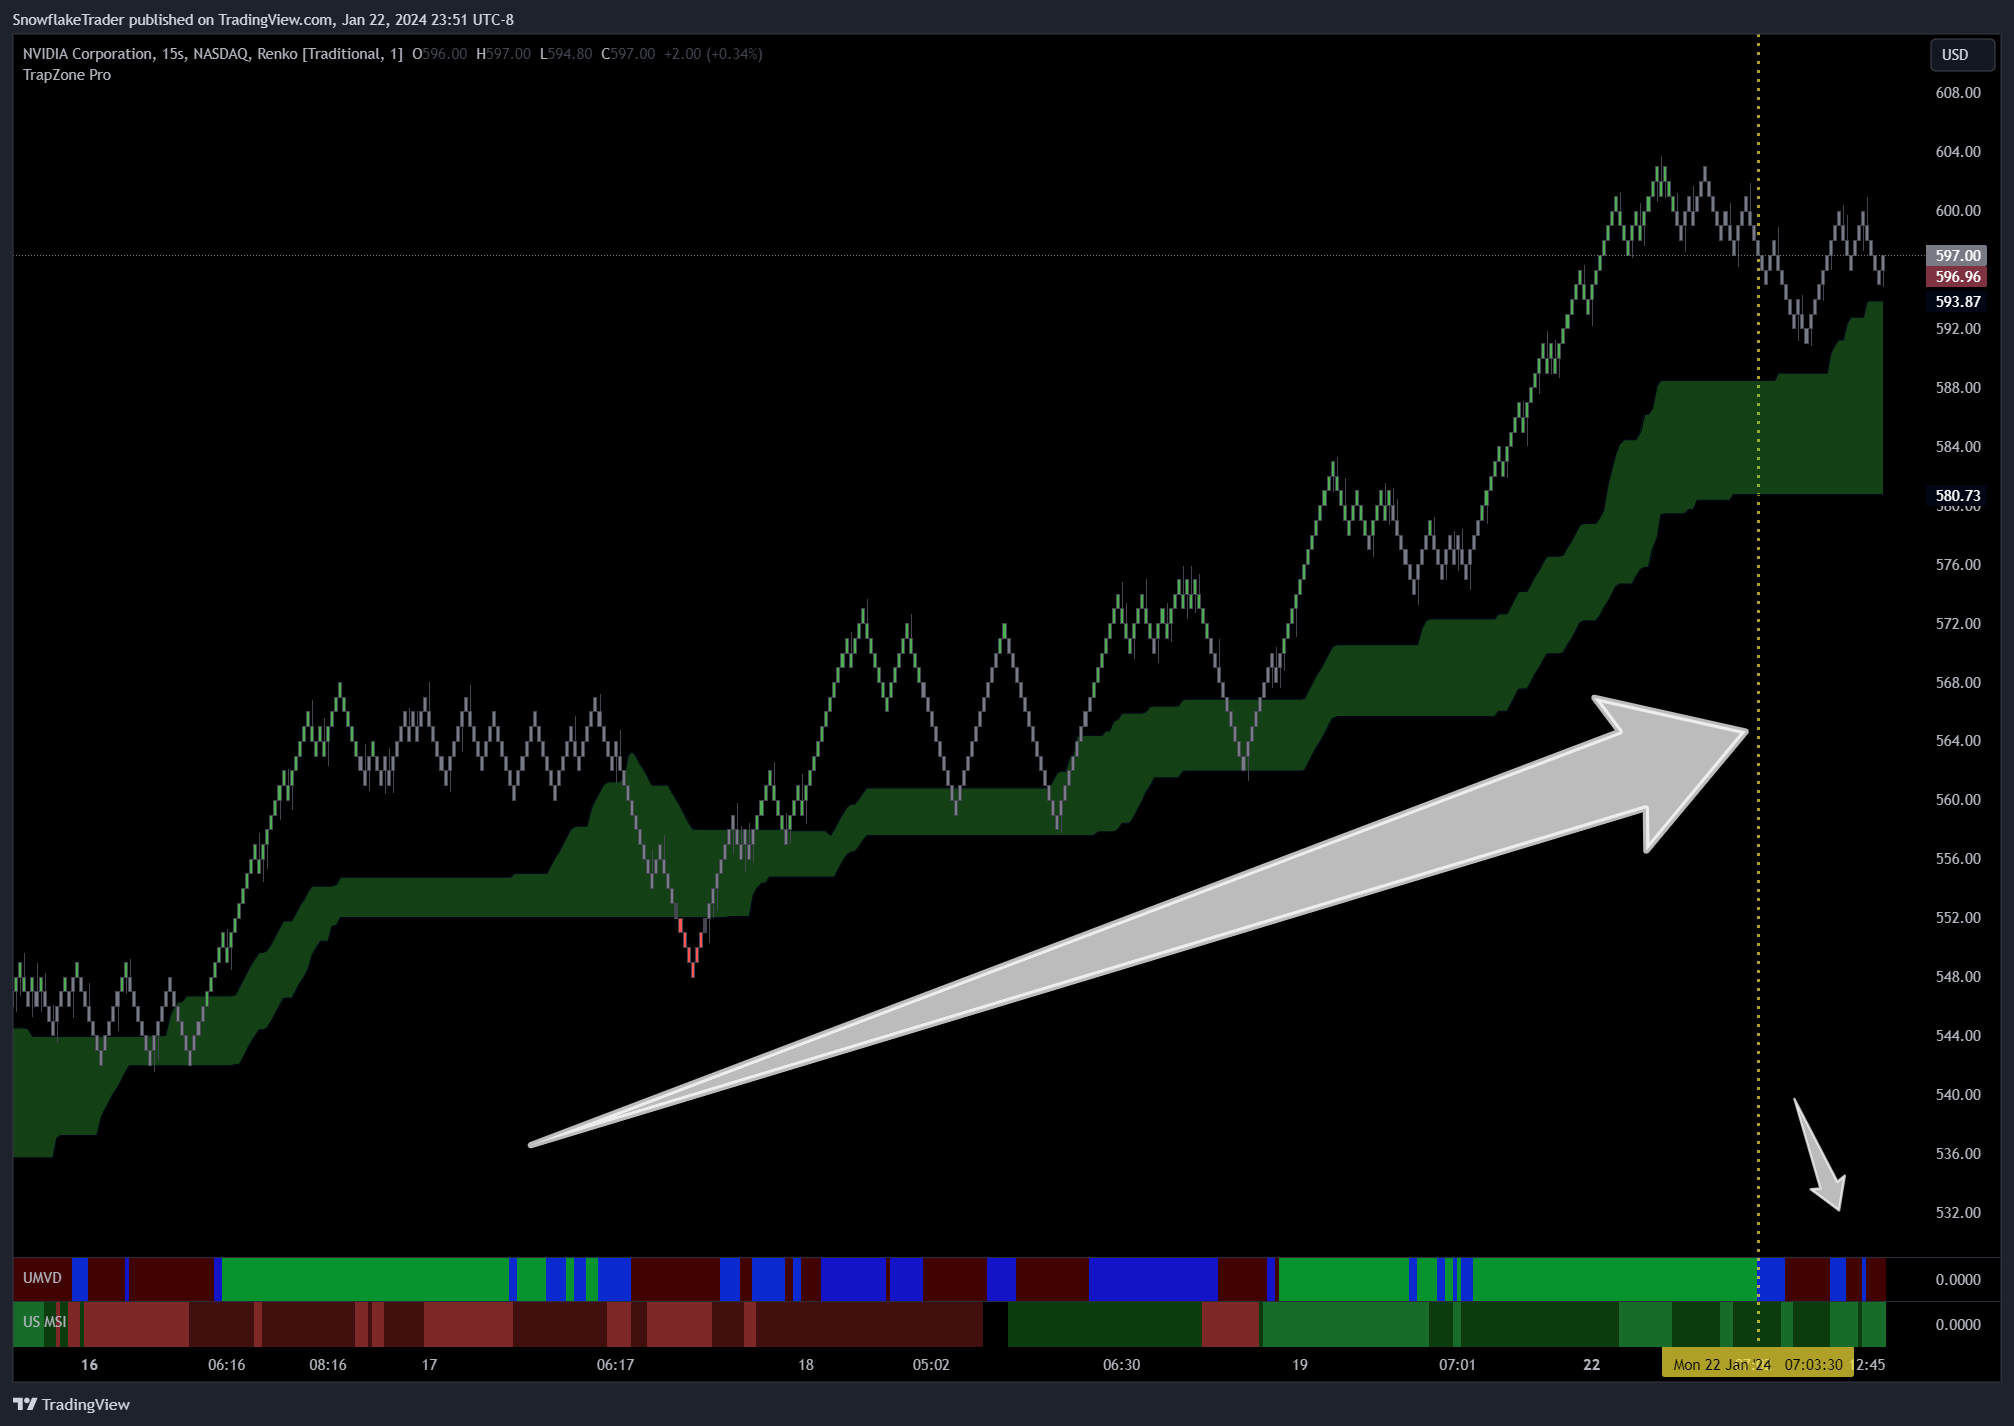
Task: Click the TradingView logo
Action: (72, 1404)
